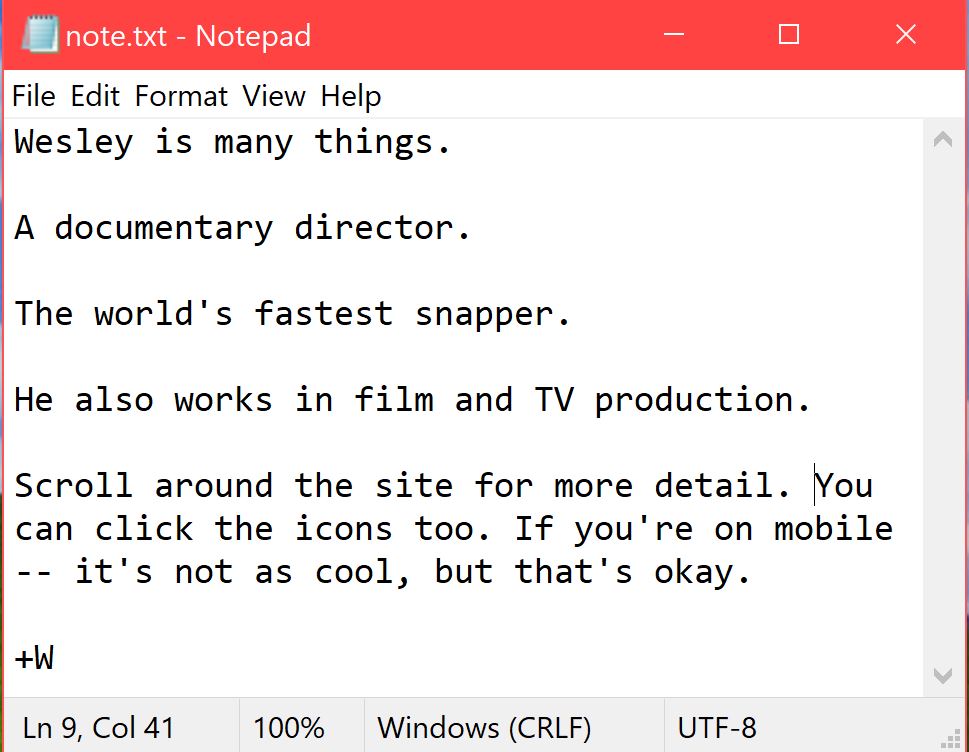This screenshot has height=752, width=969.
Task: Open the Format menu
Action: [181, 96]
